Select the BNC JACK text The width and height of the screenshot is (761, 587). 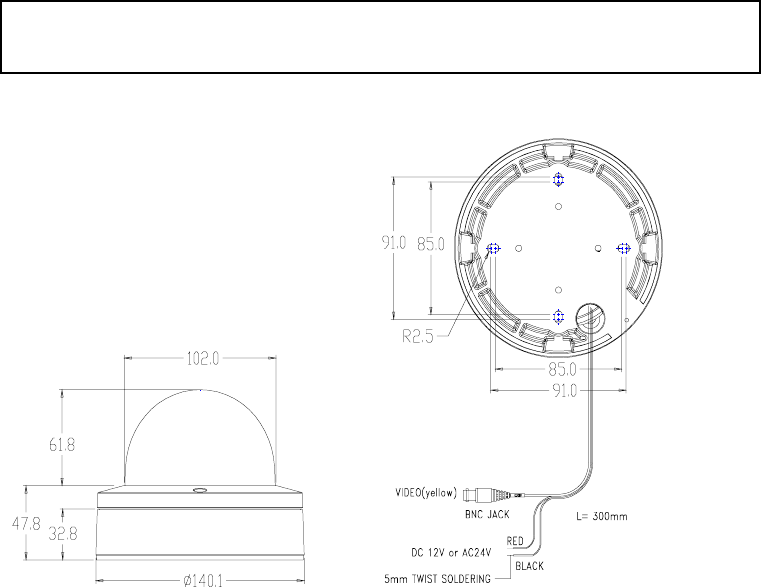pos(487,514)
